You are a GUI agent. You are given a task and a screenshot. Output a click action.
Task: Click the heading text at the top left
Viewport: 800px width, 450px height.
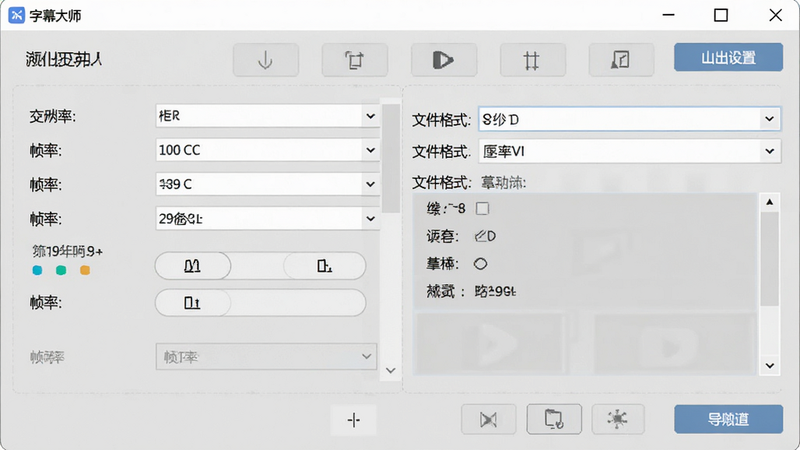tap(64, 60)
